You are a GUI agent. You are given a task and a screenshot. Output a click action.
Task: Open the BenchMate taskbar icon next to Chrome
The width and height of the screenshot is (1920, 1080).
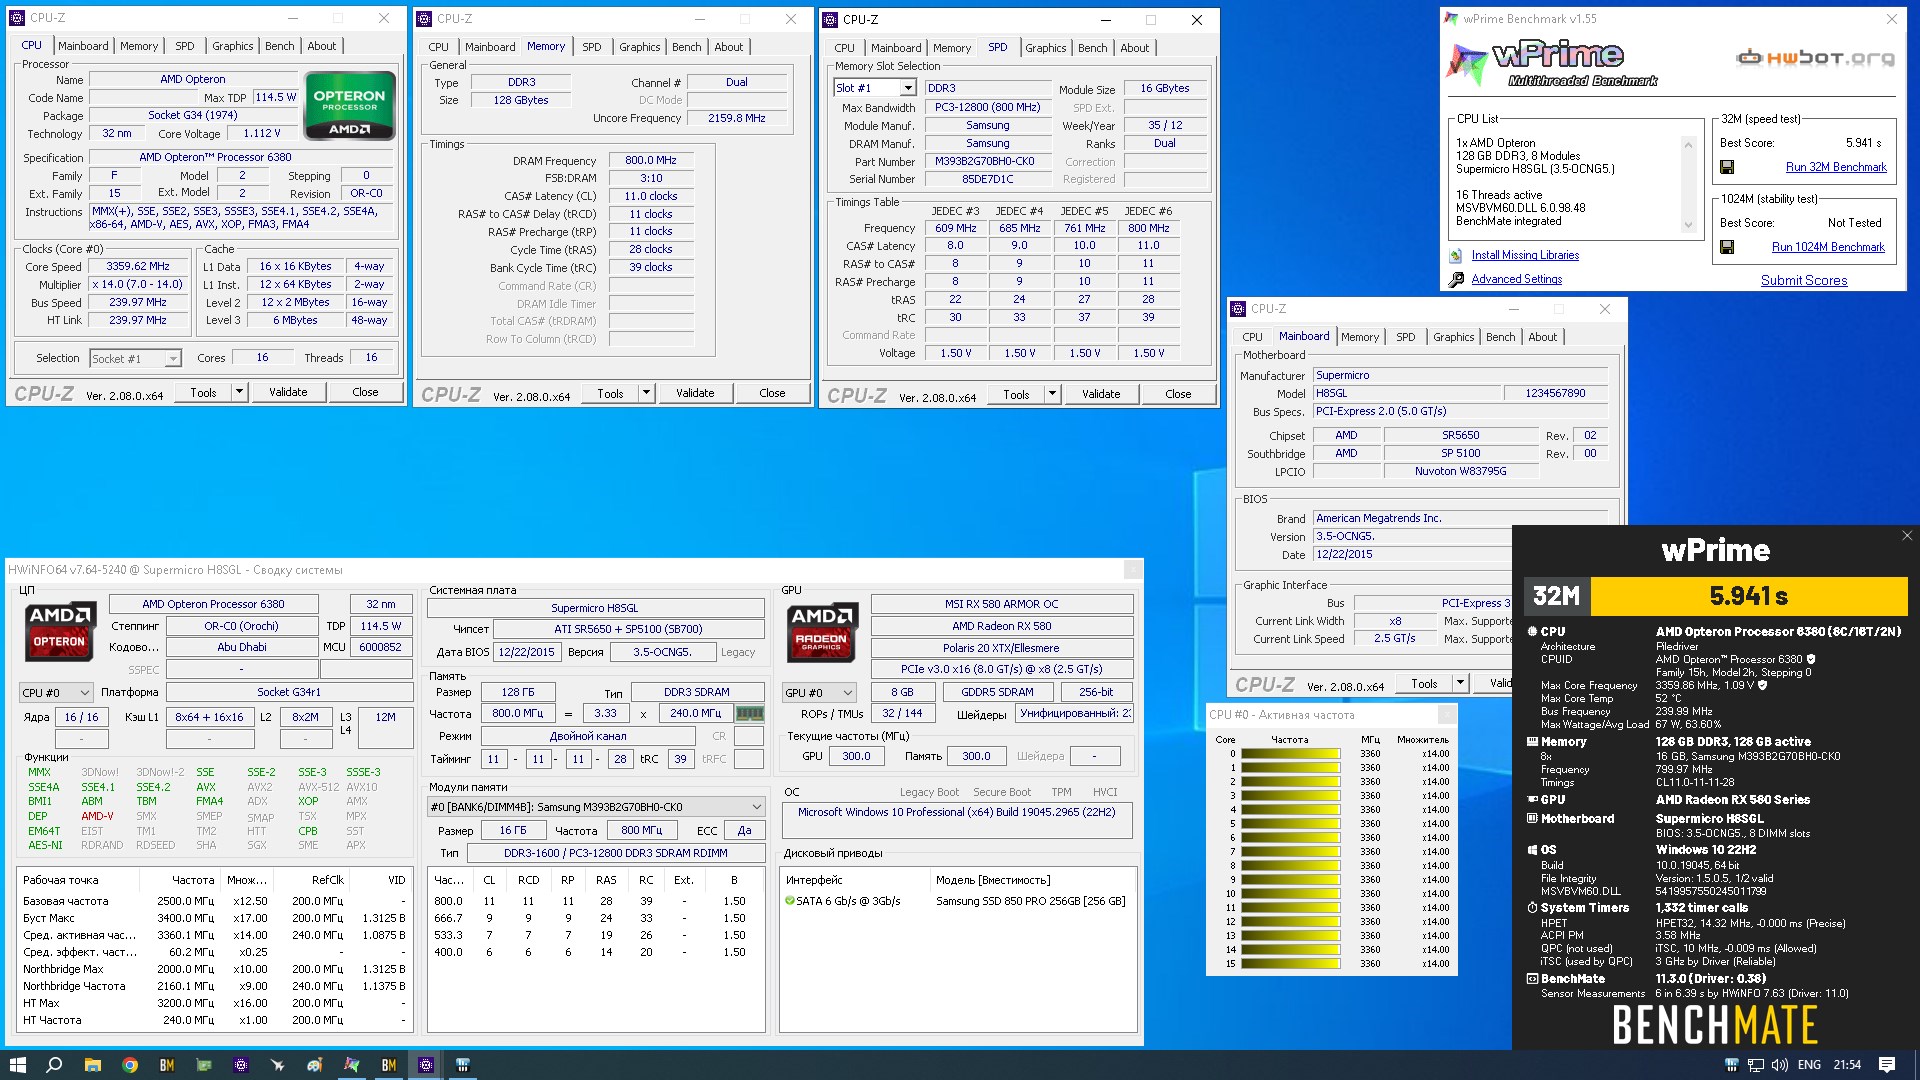(167, 1065)
